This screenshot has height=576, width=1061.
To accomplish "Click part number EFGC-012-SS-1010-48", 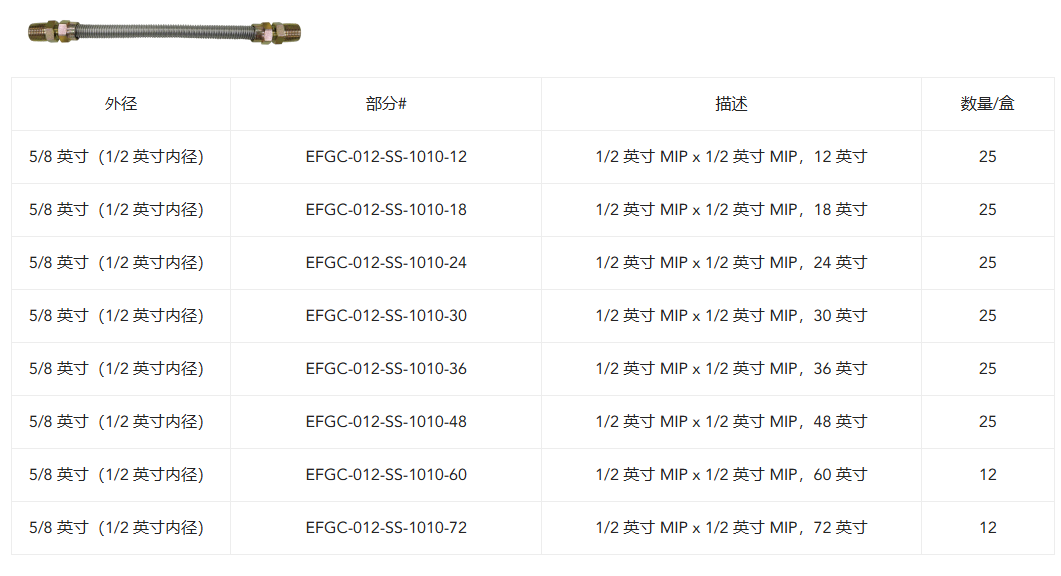I will pyautogui.click(x=386, y=422).
